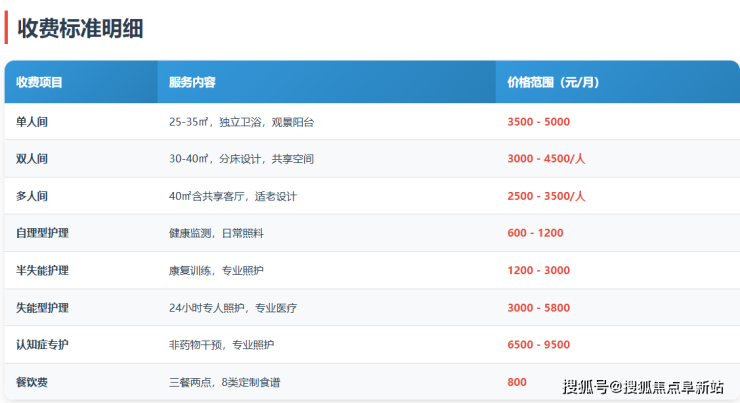Click the 餐饮费 row label
The image size is (740, 403).
(x=32, y=382)
